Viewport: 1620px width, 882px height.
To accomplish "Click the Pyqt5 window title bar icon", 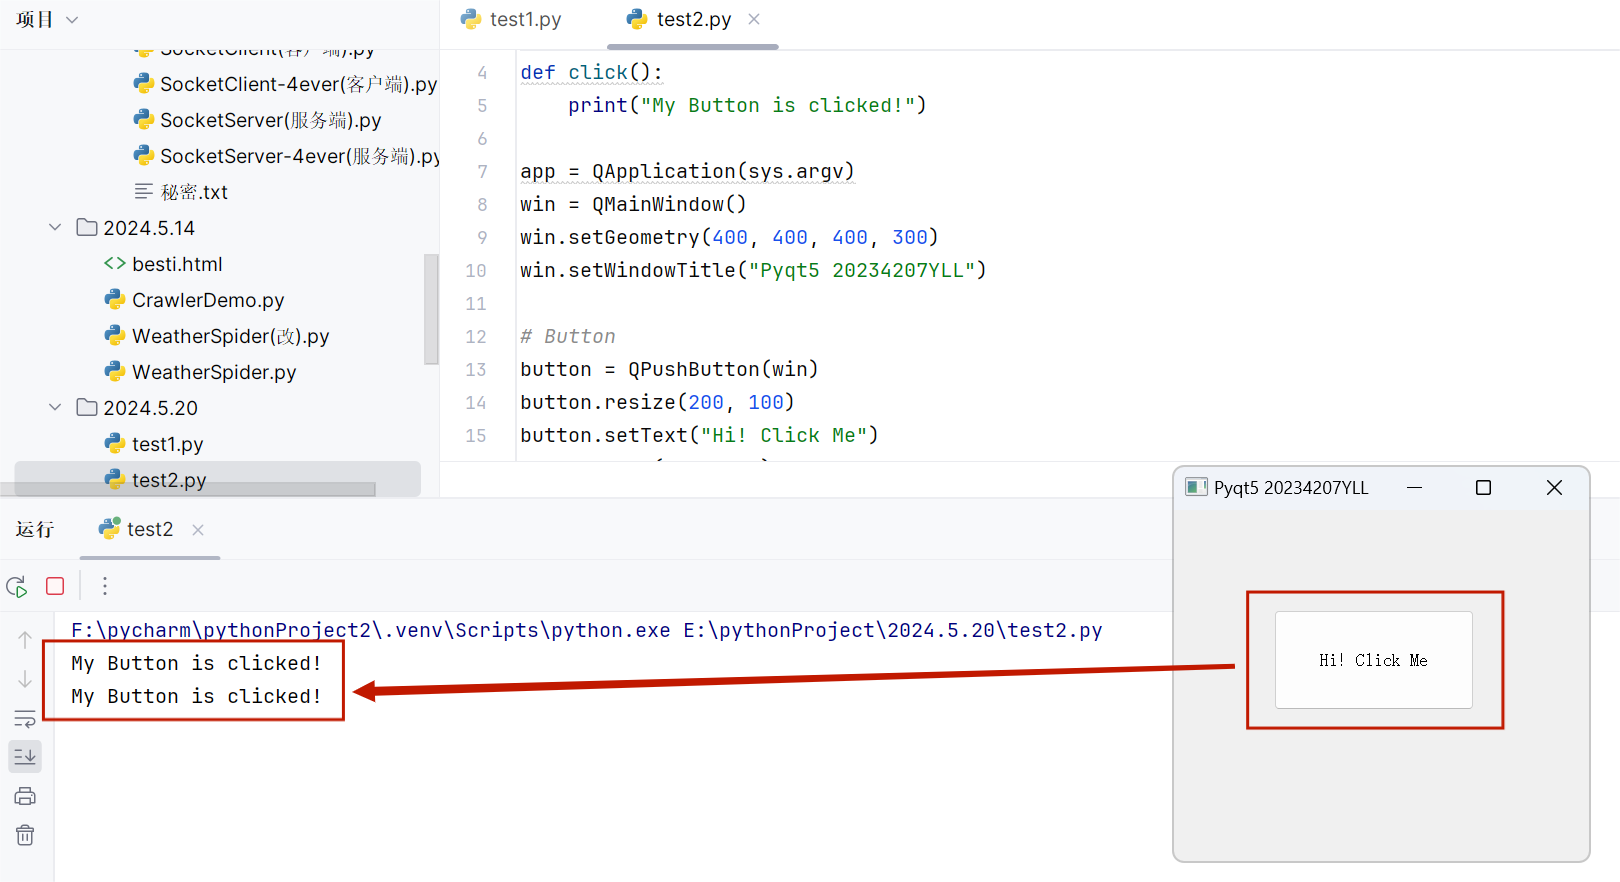I will (x=1196, y=487).
